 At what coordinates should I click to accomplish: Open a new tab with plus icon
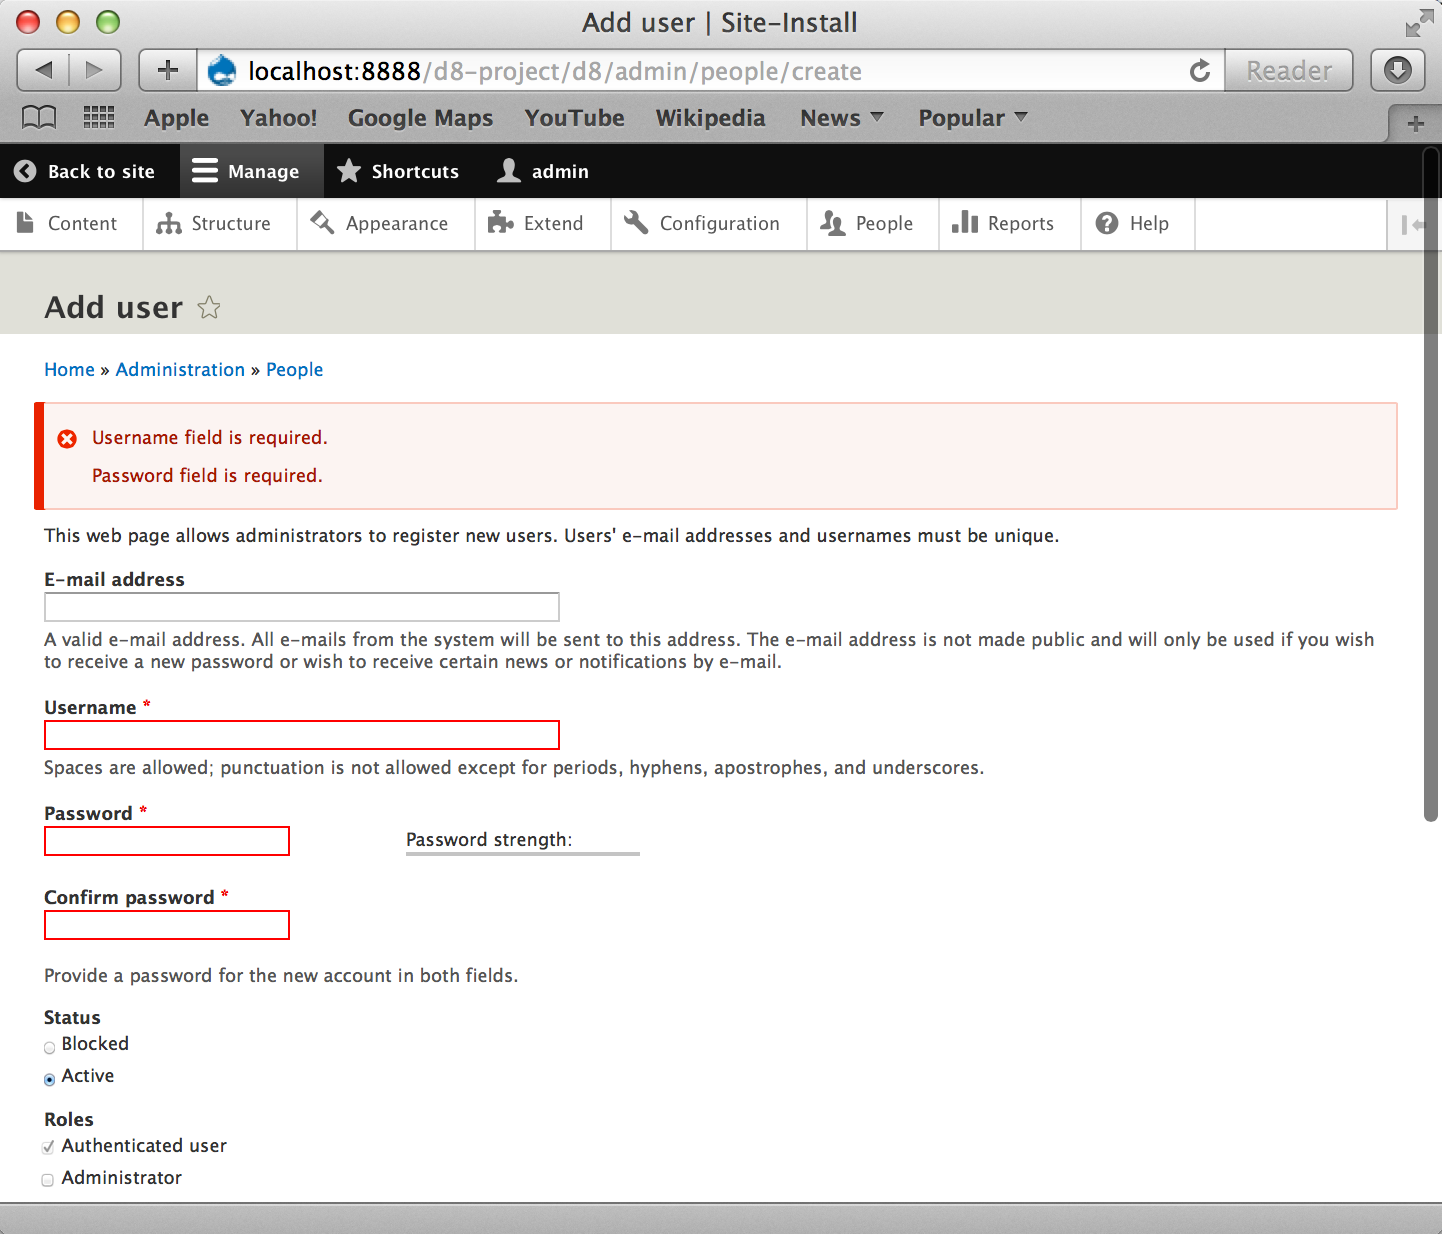tap(1415, 124)
